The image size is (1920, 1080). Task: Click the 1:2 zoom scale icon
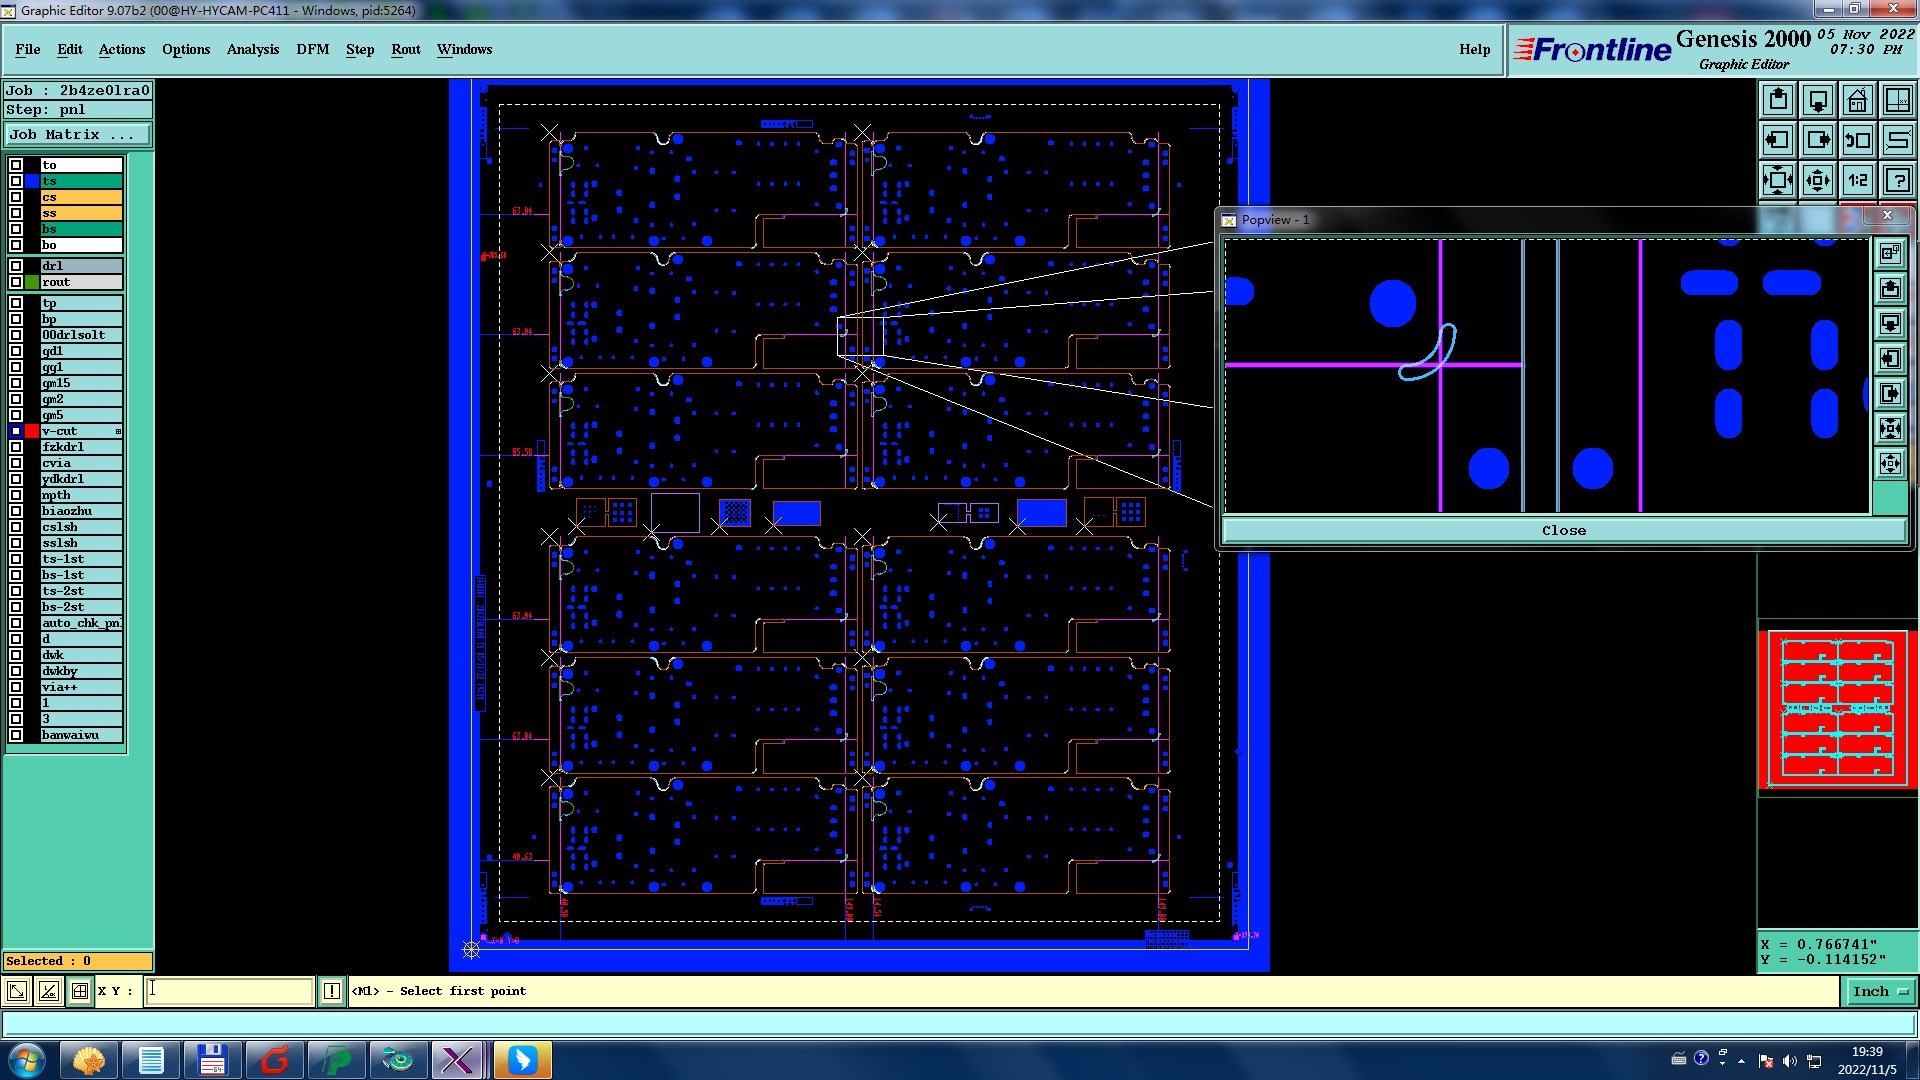(1857, 180)
